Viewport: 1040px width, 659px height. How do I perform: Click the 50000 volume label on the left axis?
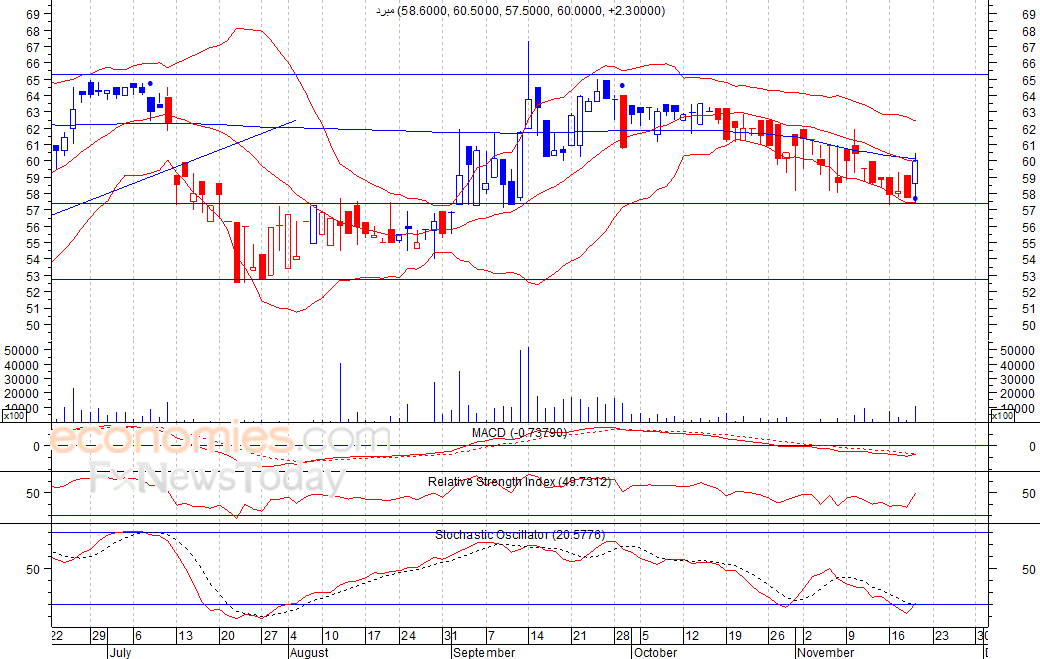22,350
